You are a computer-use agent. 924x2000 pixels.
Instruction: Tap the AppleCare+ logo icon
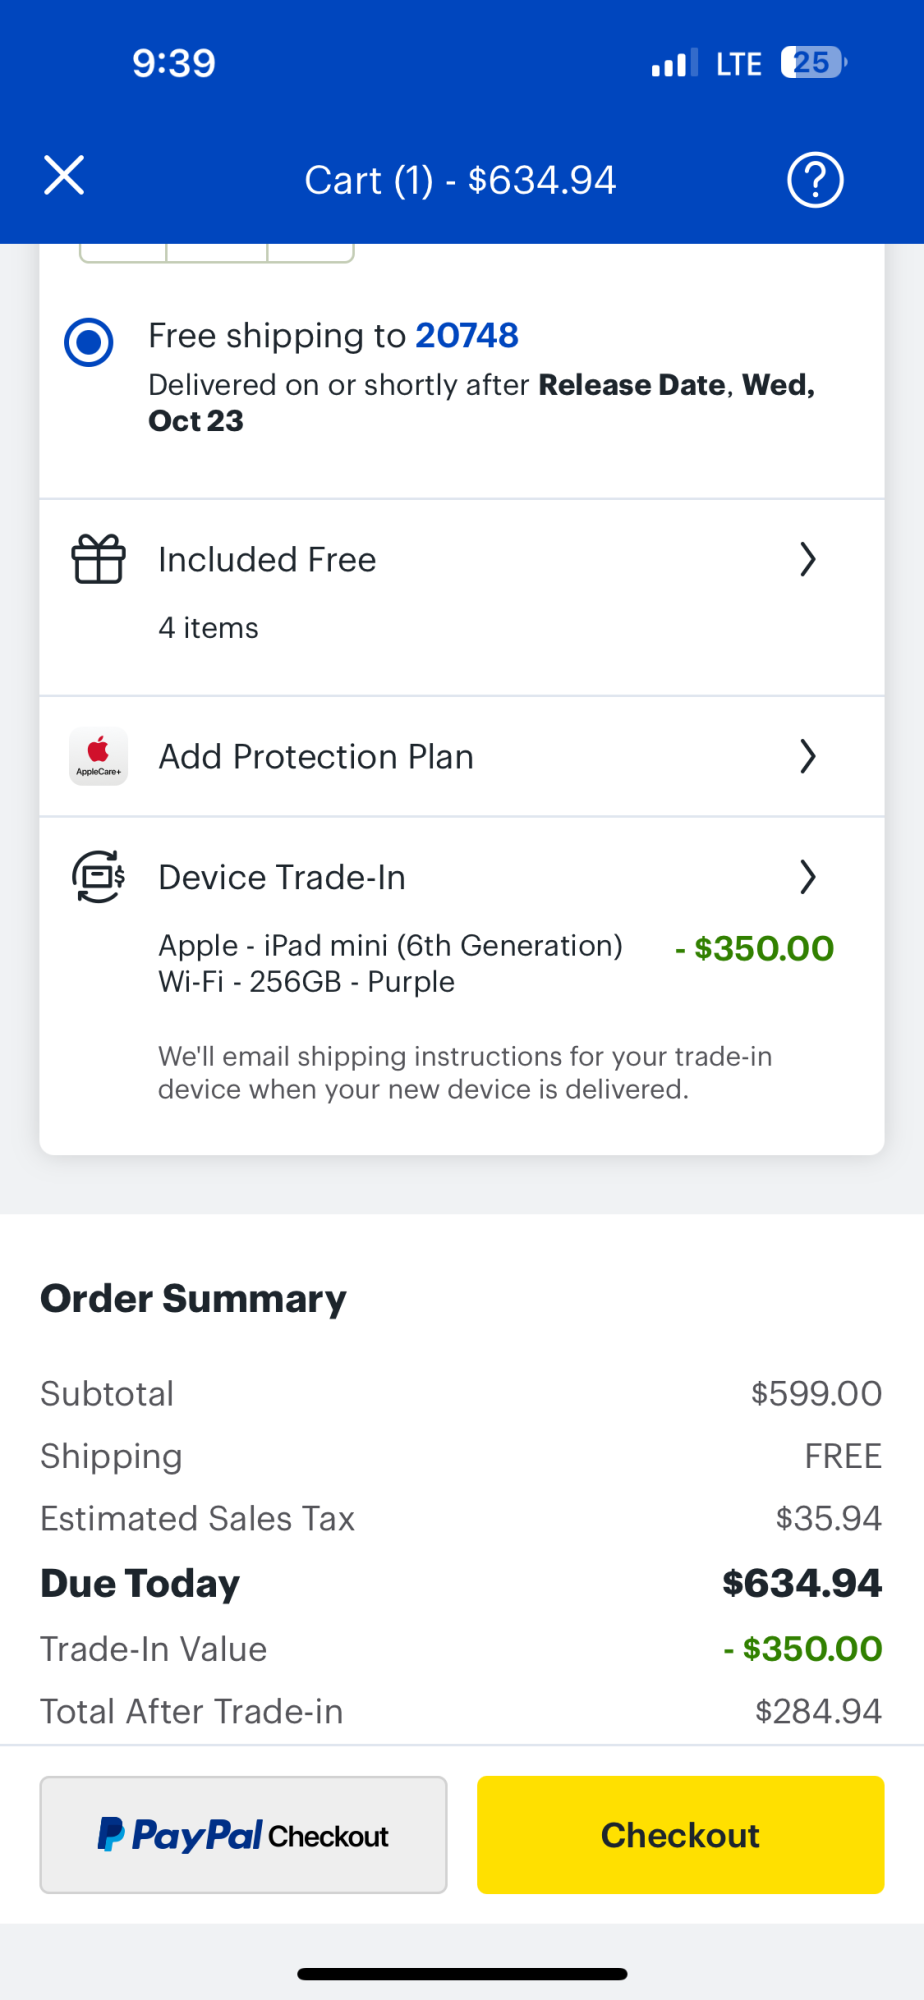coord(98,756)
